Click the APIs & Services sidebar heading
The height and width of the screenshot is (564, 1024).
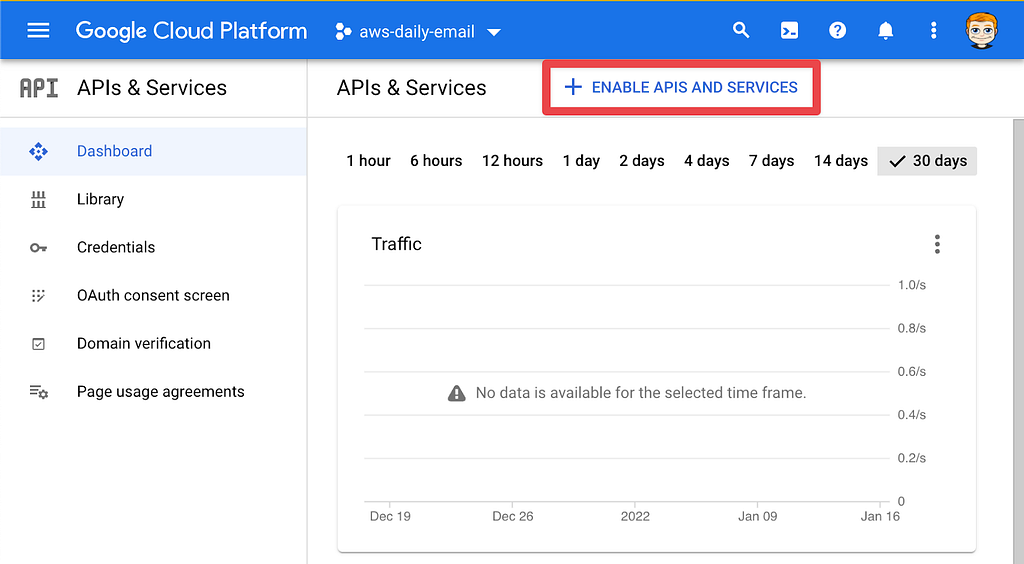pyautogui.click(x=152, y=87)
